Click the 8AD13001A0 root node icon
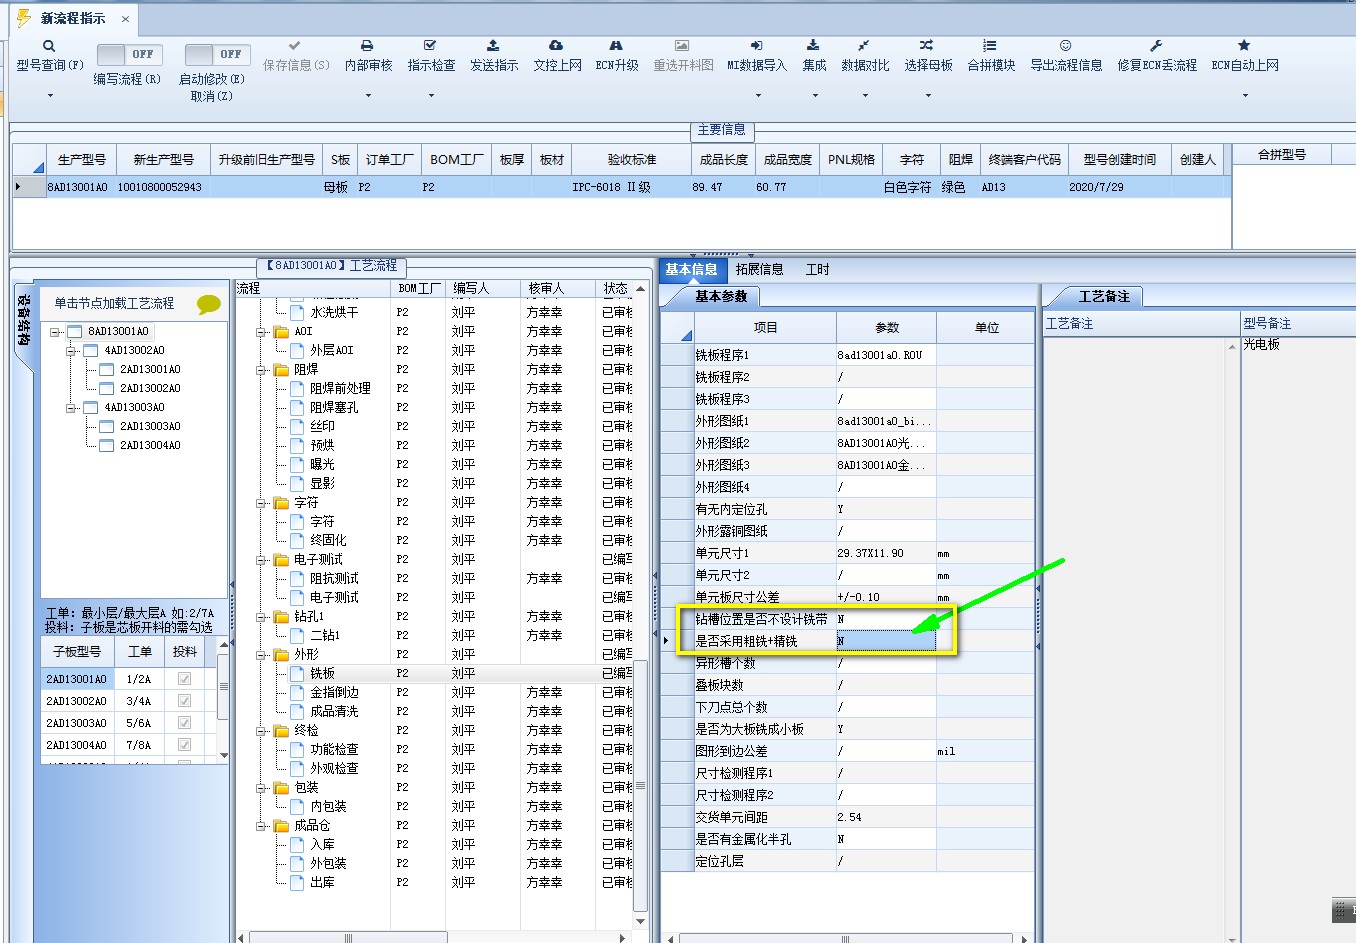Screen dimensions: 1356x943 point(75,331)
